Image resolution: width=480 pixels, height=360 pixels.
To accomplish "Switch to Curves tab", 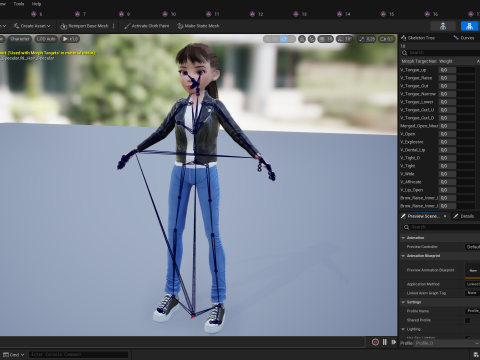I will click(464, 38).
